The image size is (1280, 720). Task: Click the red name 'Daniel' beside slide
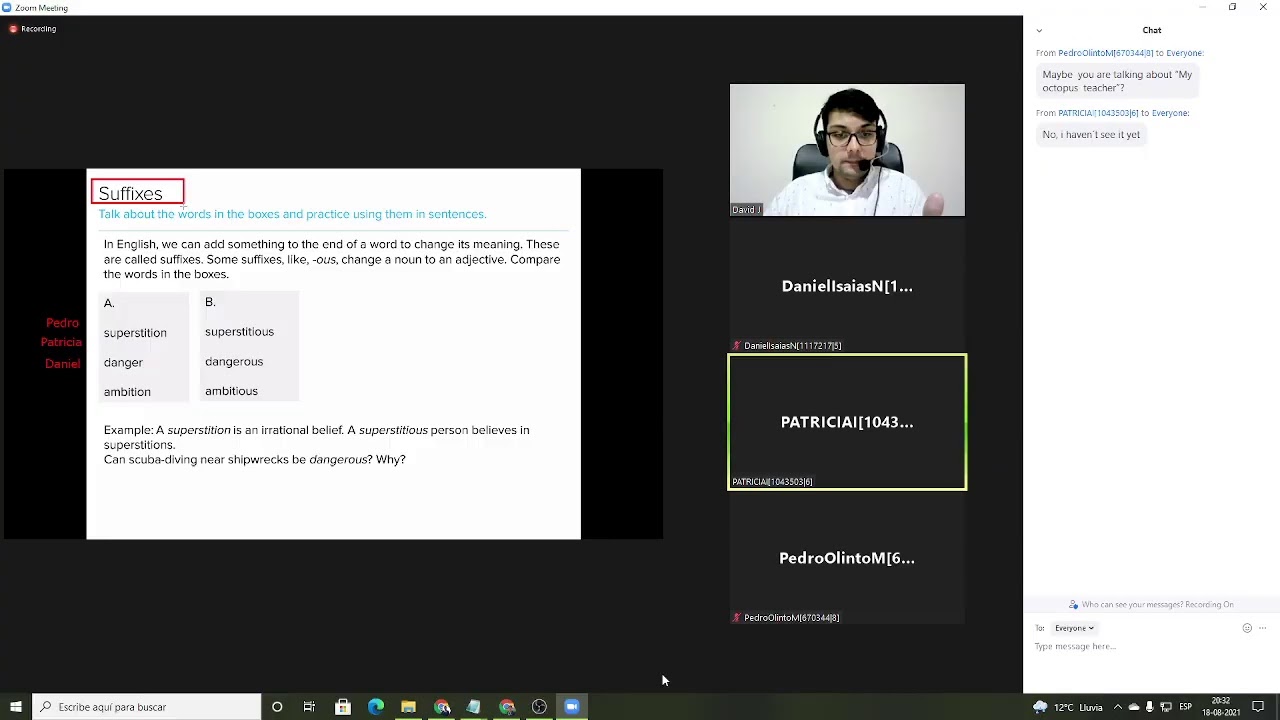62,364
